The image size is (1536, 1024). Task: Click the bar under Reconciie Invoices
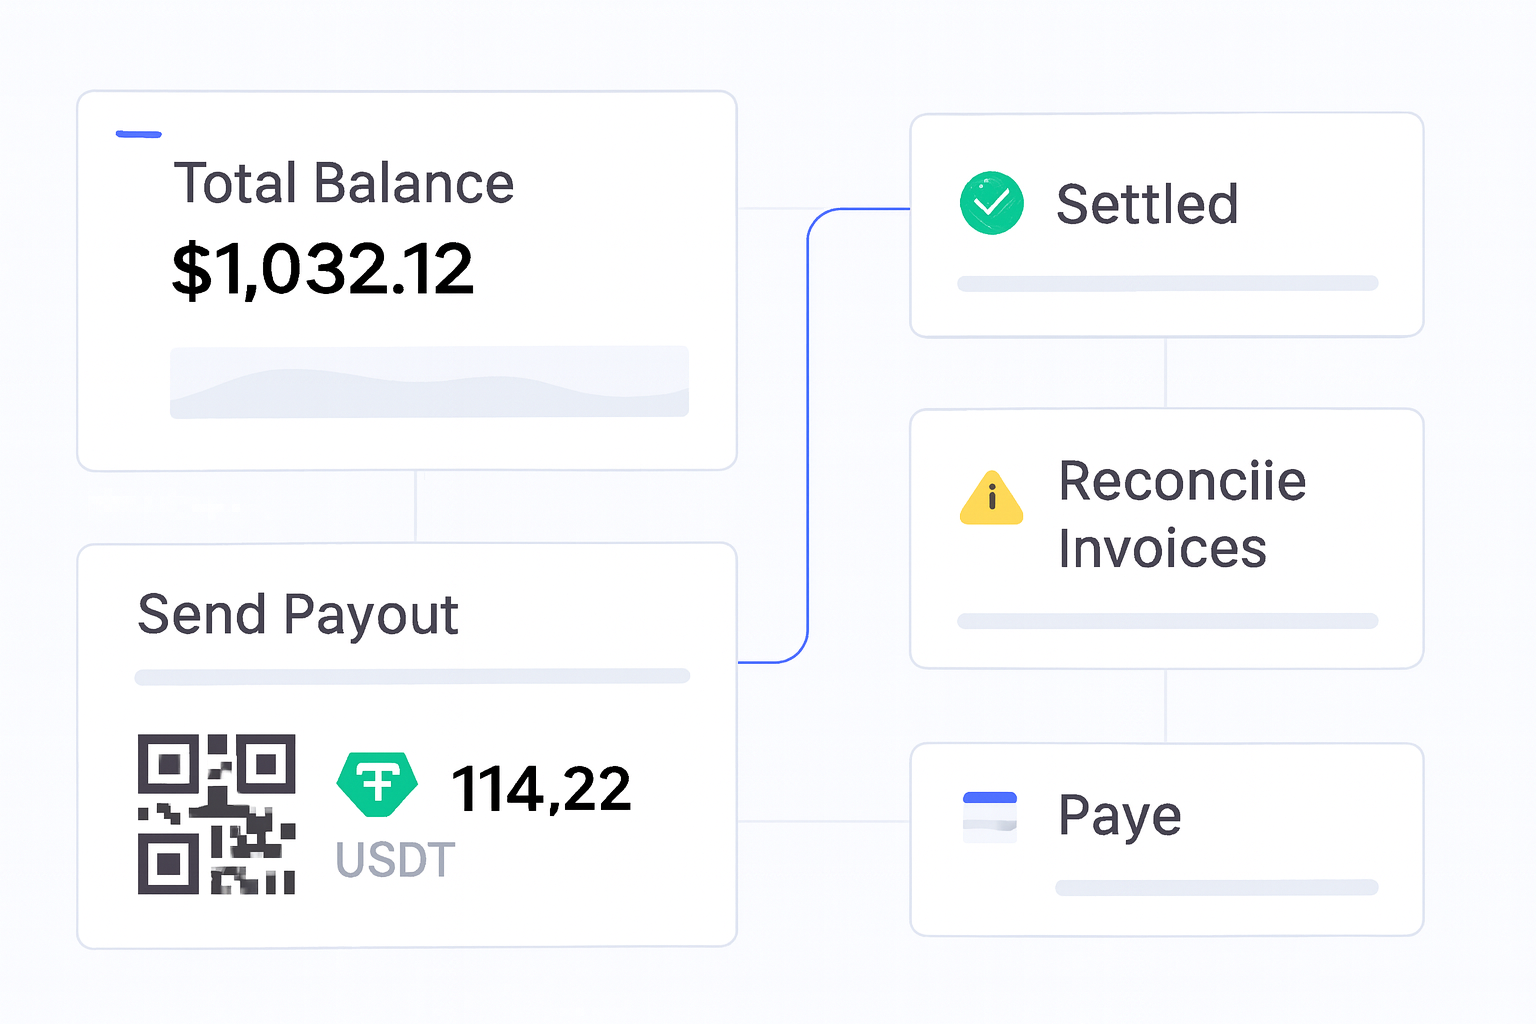1168,621
